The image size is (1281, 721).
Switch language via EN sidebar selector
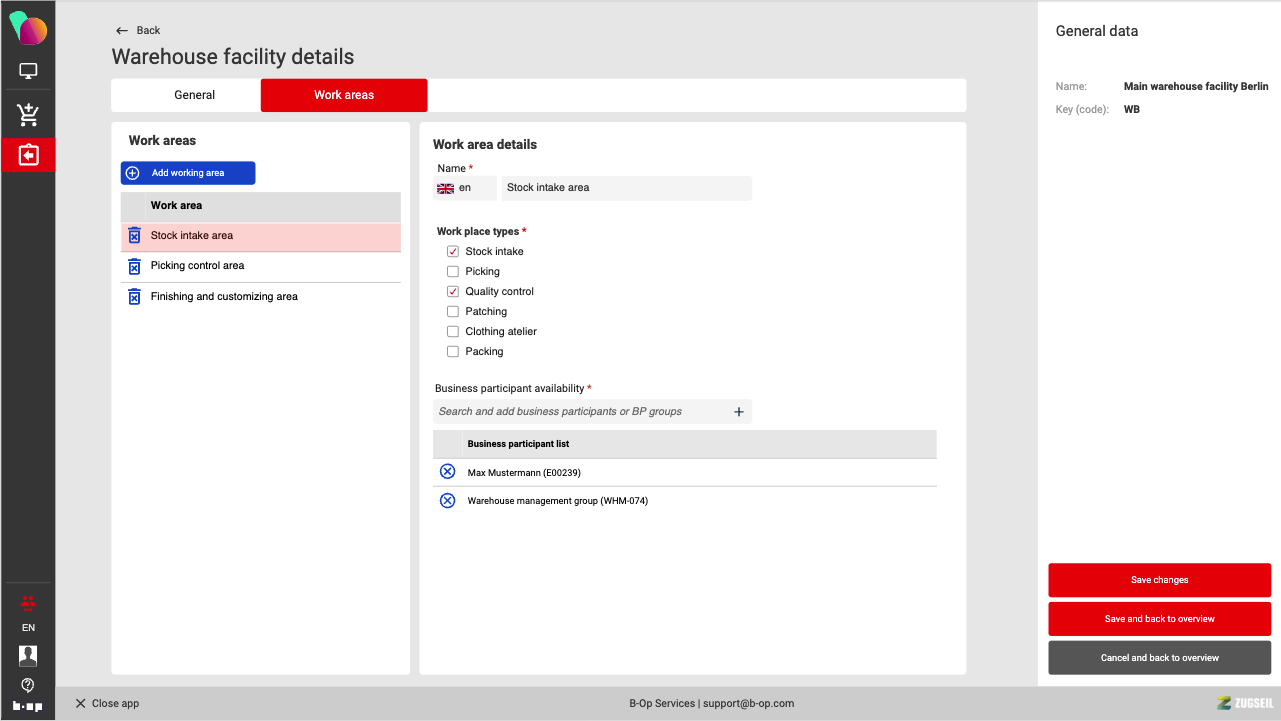tap(28, 628)
